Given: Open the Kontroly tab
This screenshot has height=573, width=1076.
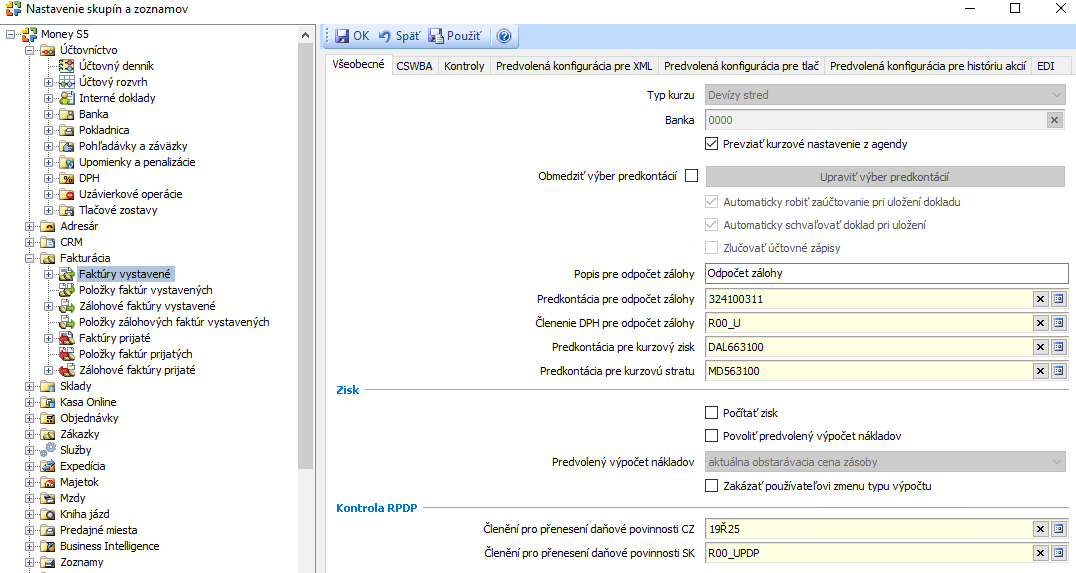Looking at the screenshot, I should (464, 66).
